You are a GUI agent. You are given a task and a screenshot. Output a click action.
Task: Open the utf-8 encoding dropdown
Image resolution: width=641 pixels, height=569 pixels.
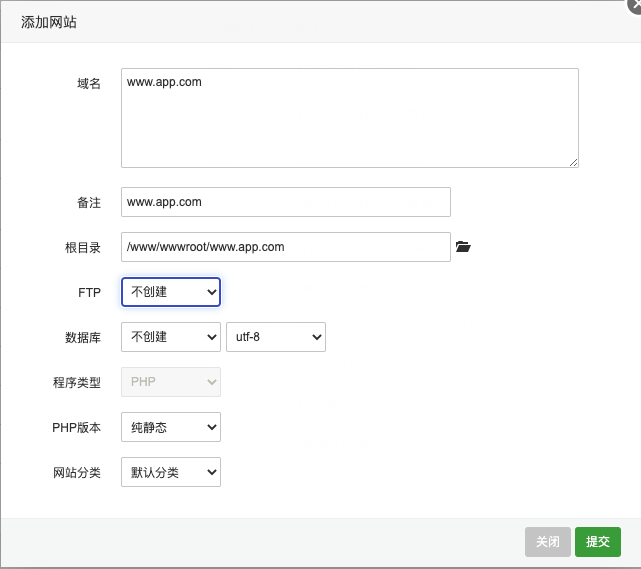click(276, 338)
